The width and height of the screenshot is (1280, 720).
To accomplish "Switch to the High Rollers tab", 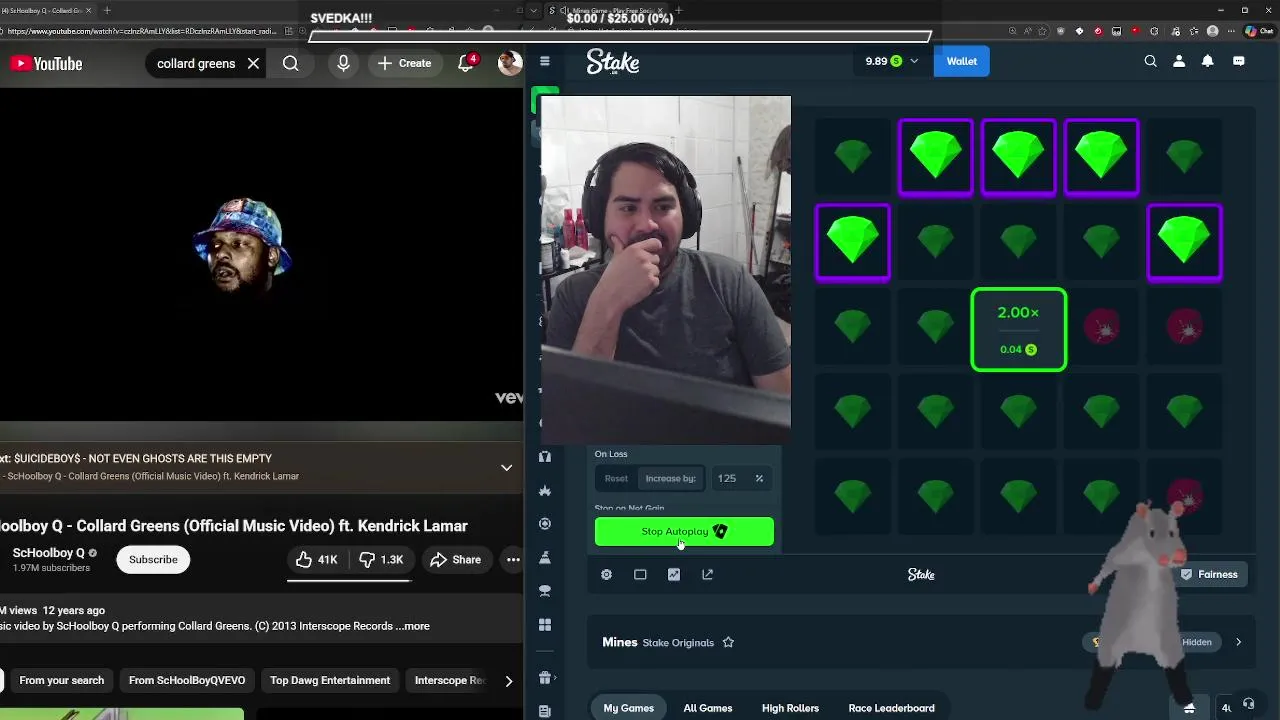I will (790, 708).
